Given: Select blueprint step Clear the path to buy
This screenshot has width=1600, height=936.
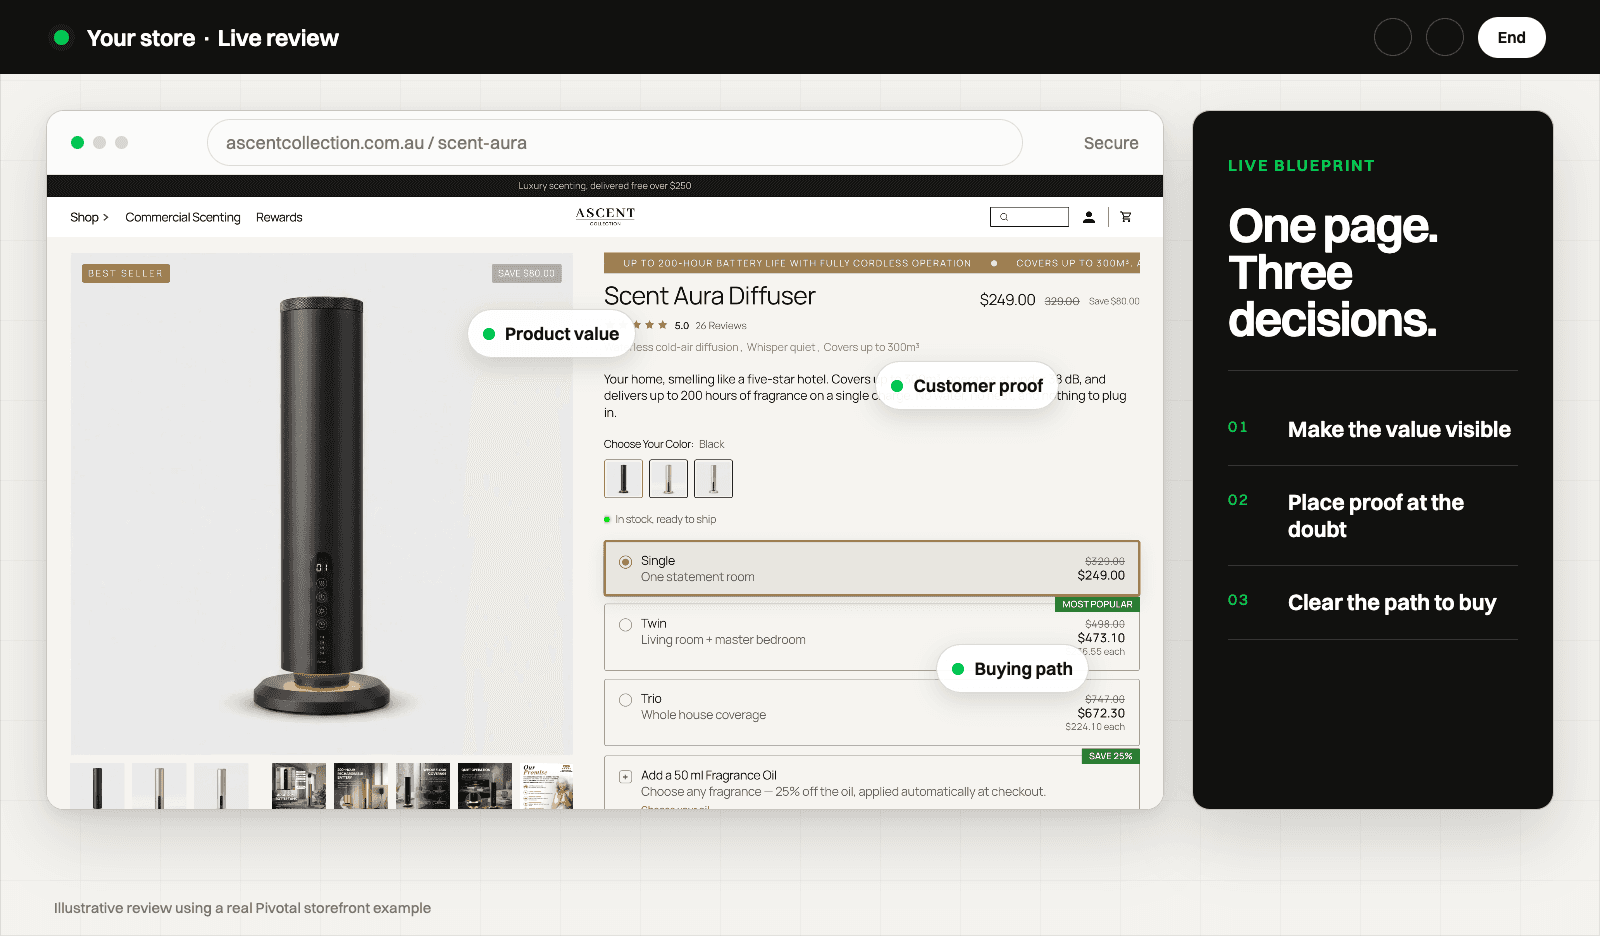Looking at the screenshot, I should (1372, 602).
